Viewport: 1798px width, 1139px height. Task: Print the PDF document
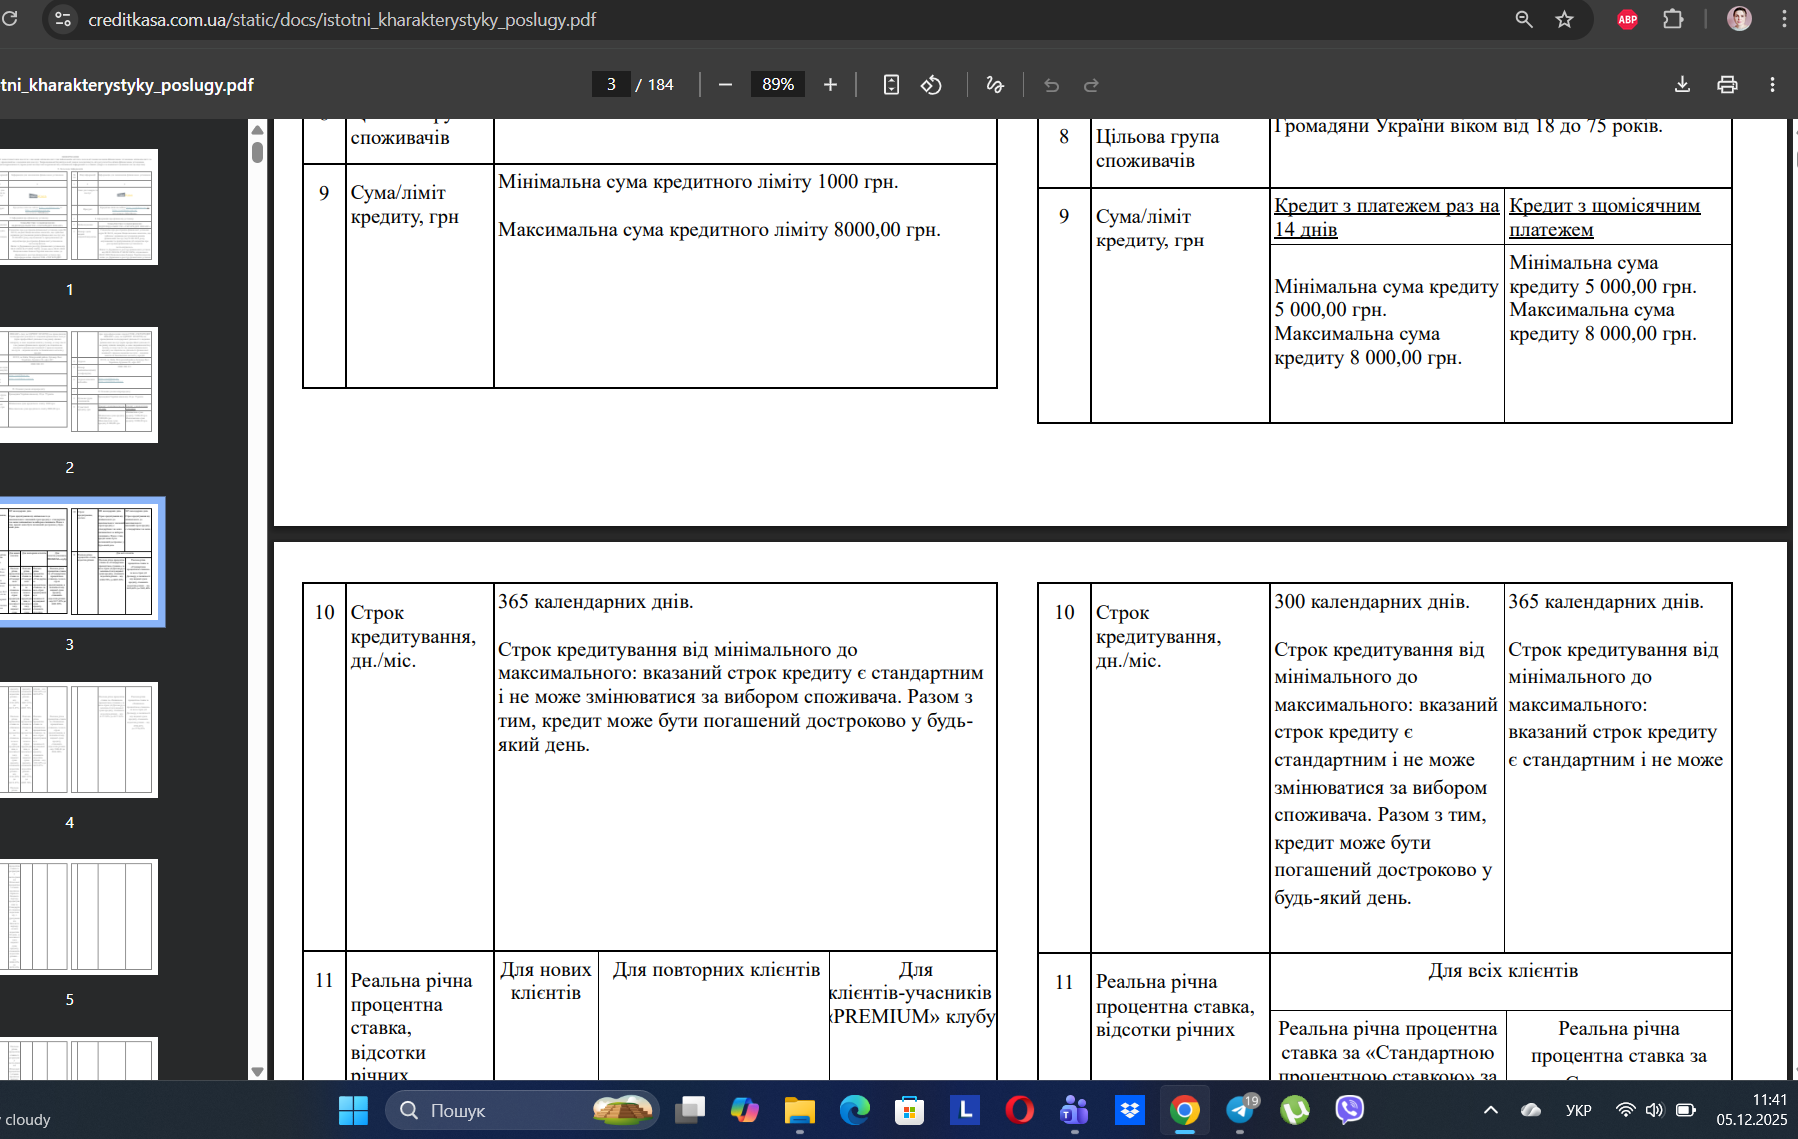point(1727,85)
